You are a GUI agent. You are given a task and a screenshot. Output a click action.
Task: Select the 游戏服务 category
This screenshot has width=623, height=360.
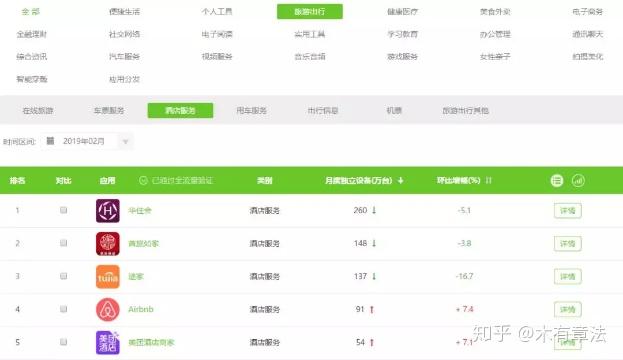click(402, 56)
